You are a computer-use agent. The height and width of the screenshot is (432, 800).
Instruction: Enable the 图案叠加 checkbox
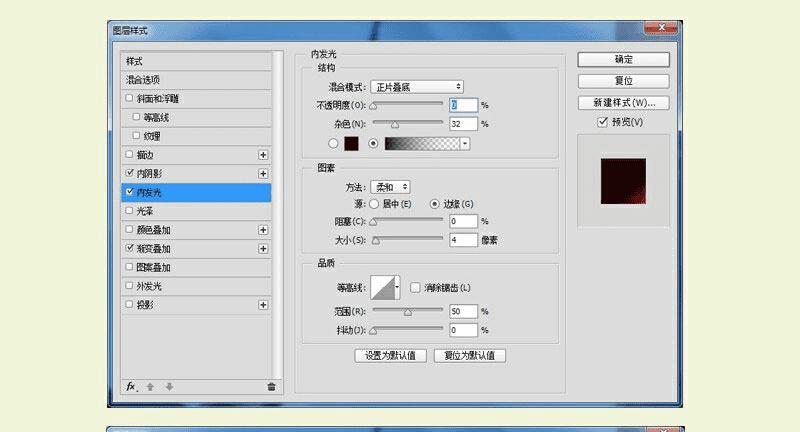coord(129,267)
